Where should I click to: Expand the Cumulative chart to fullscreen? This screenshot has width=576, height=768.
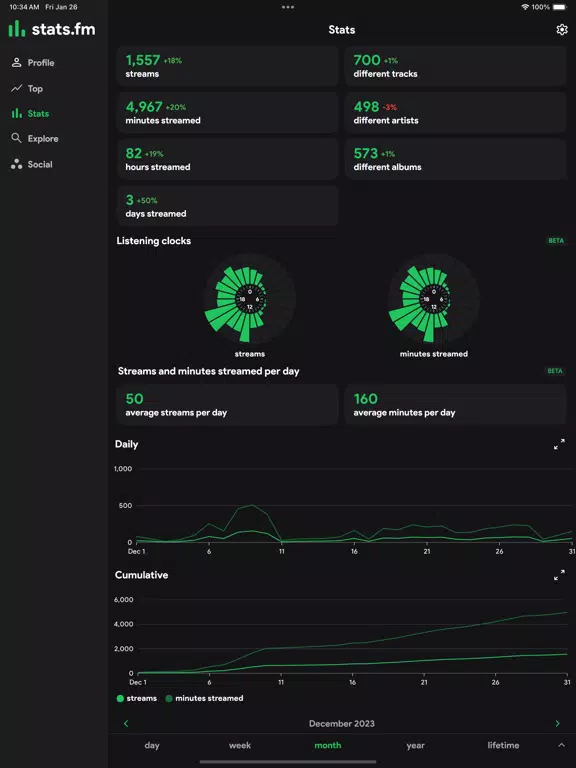(x=559, y=575)
